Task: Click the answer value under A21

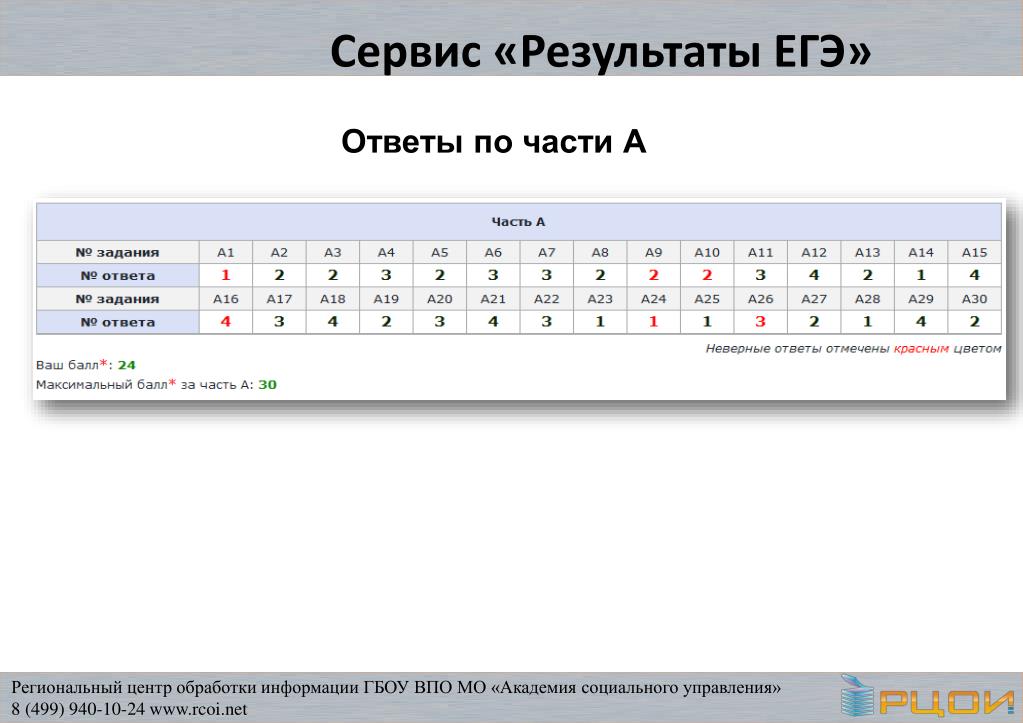Action: [493, 322]
